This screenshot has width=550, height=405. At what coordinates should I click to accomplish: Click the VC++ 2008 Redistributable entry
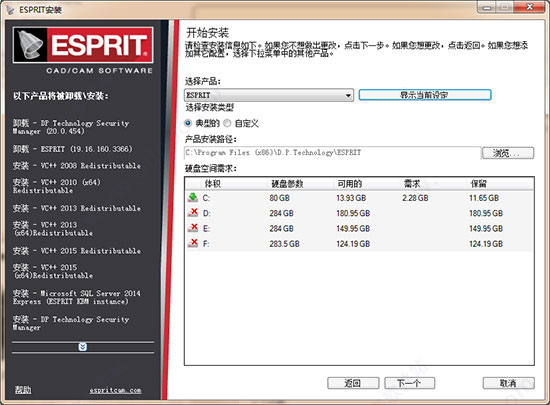coord(77,166)
